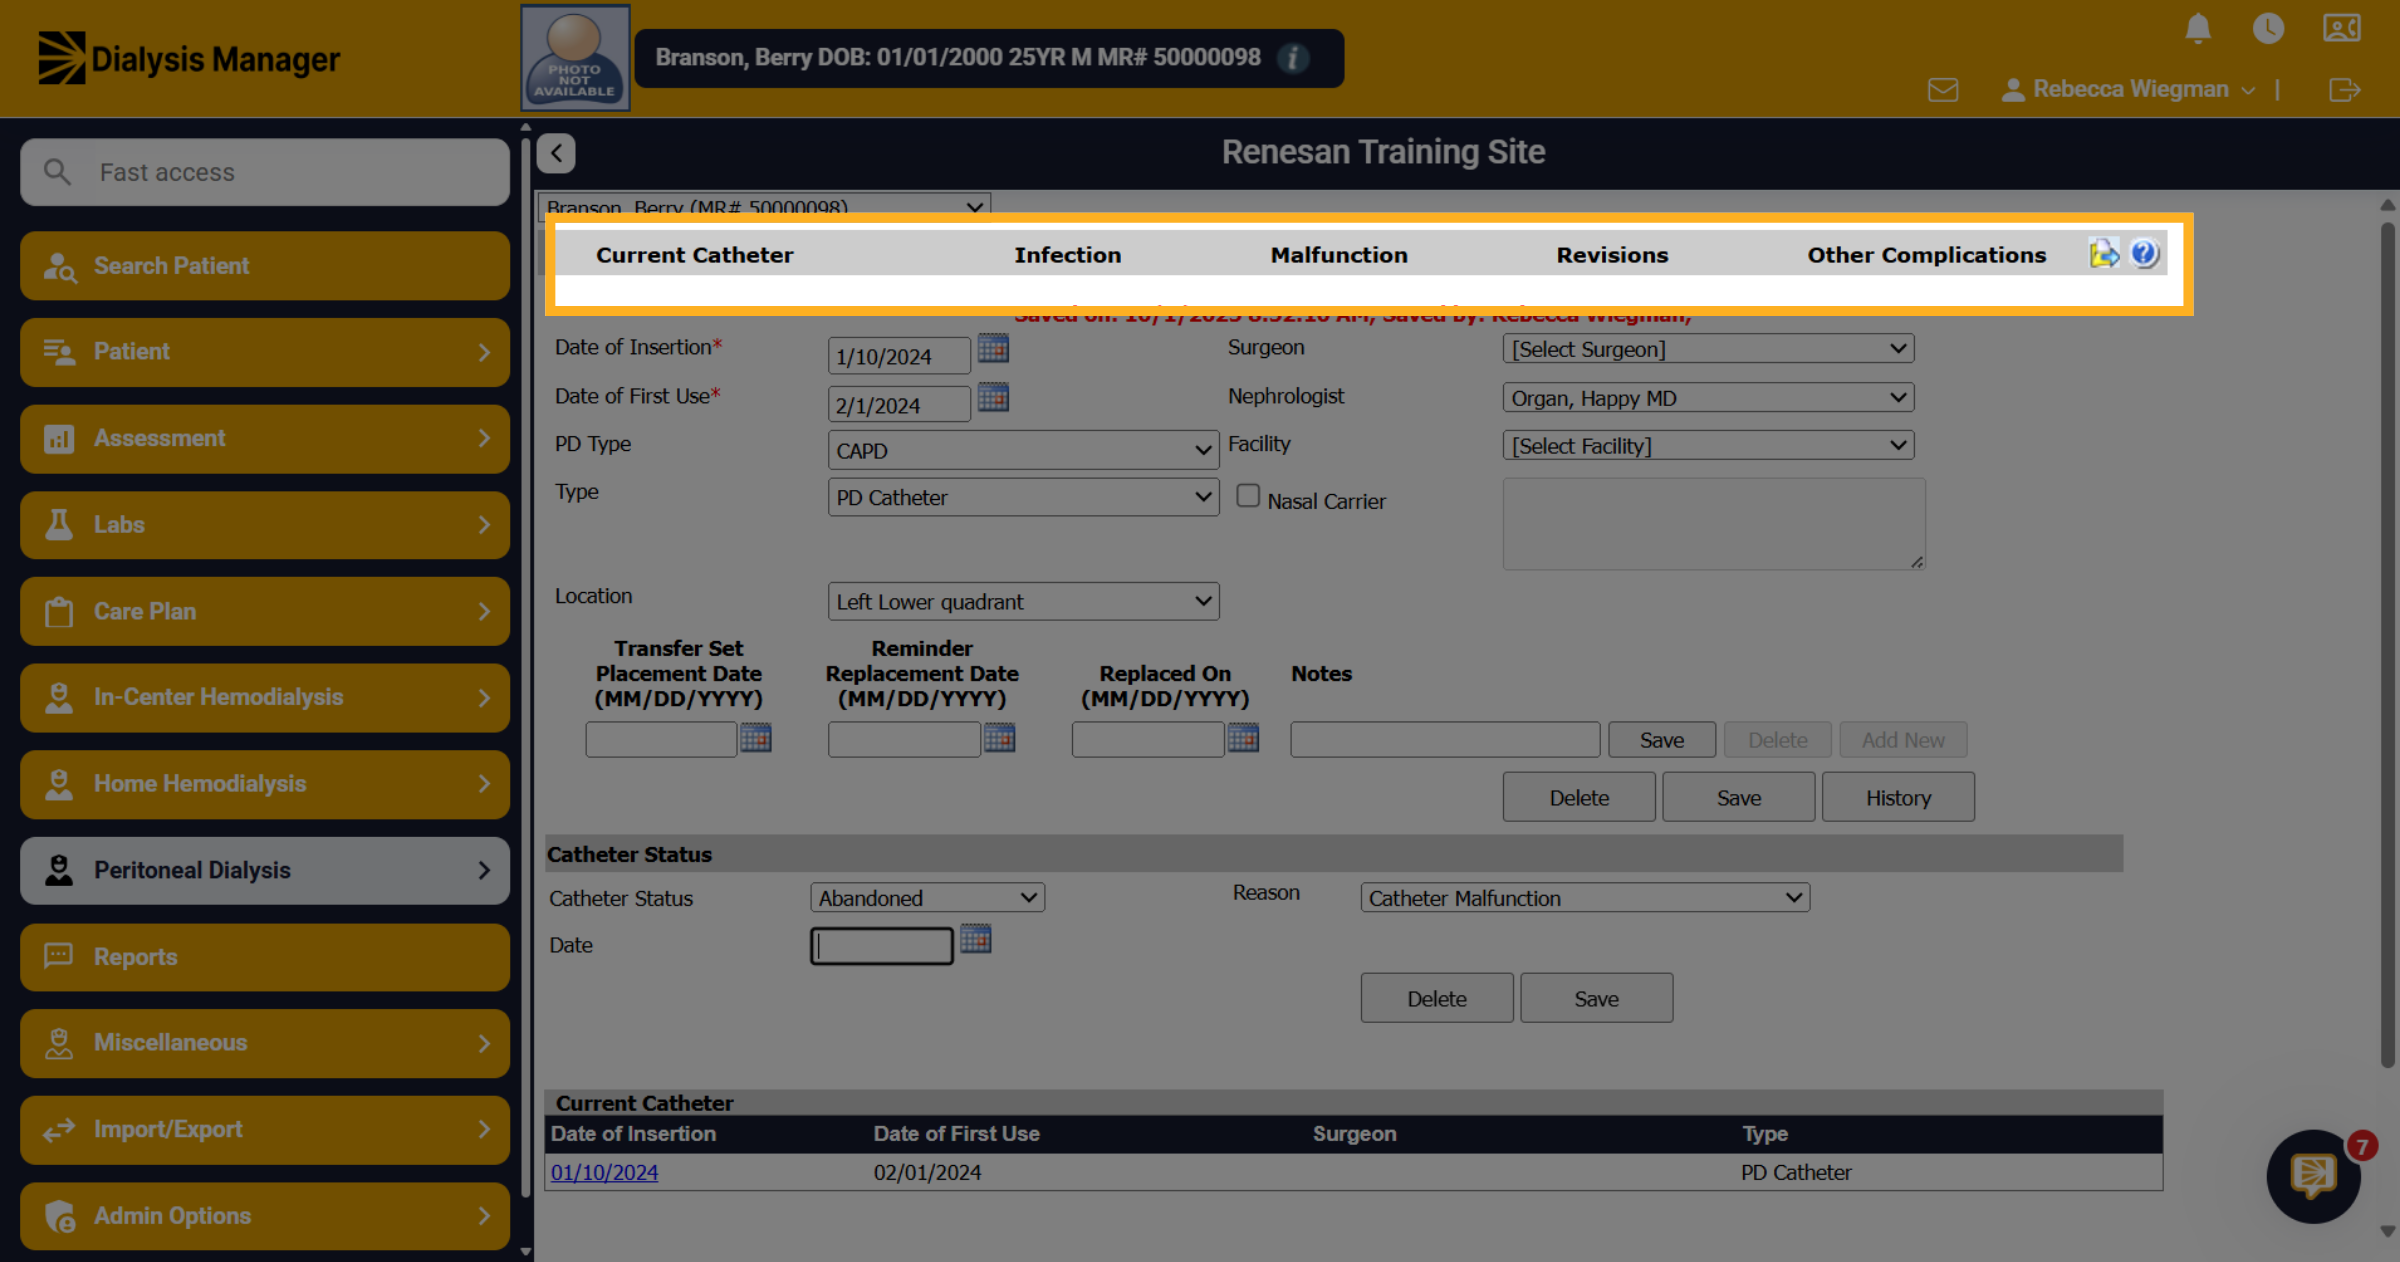2400x1262 pixels.
Task: Open the notifications bell icon
Action: pos(2197,28)
